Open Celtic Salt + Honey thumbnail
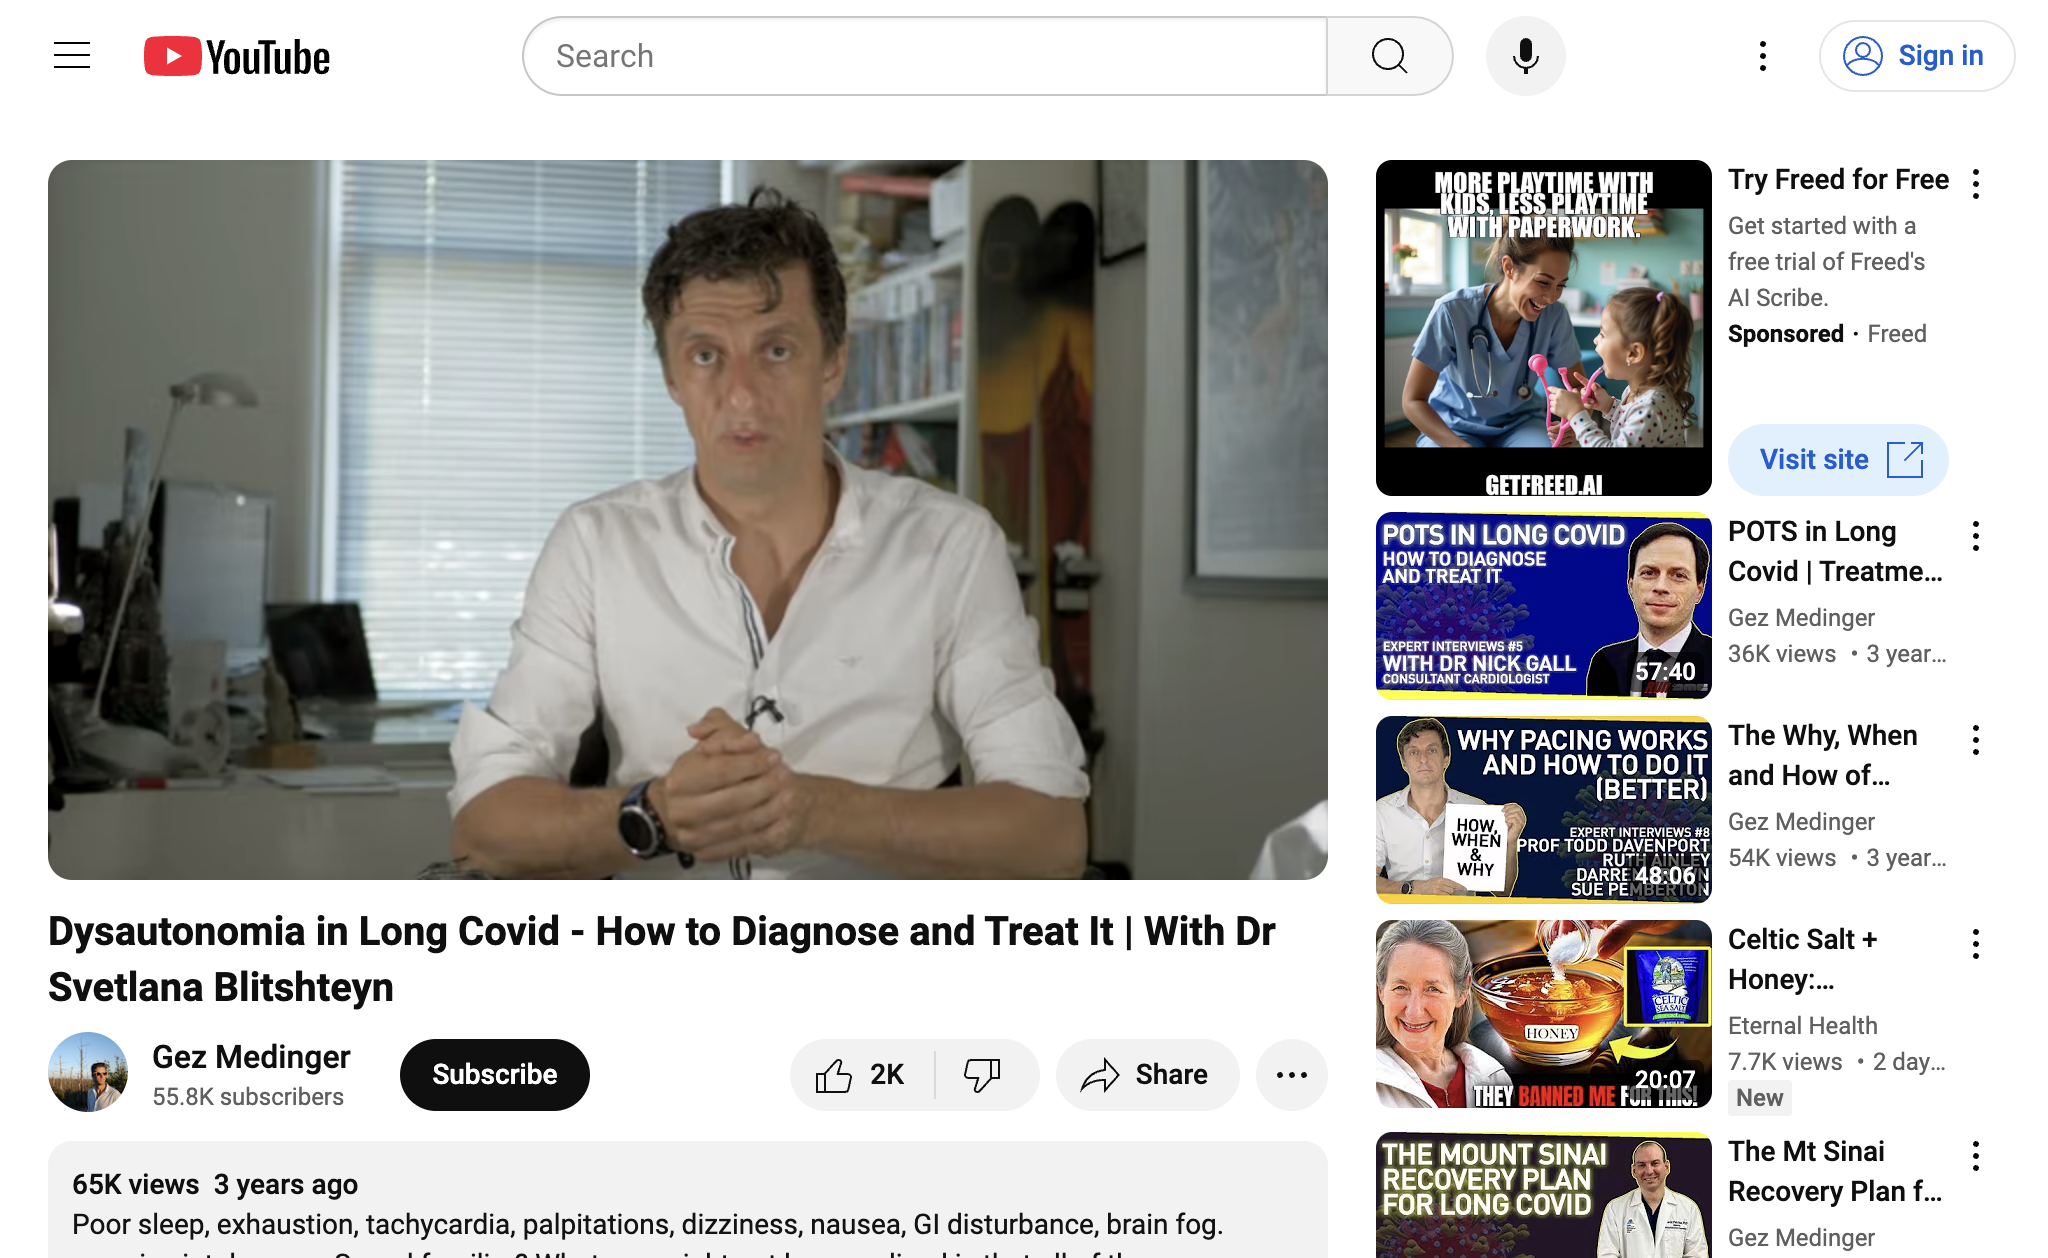The image size is (2048, 1258). click(1543, 1014)
